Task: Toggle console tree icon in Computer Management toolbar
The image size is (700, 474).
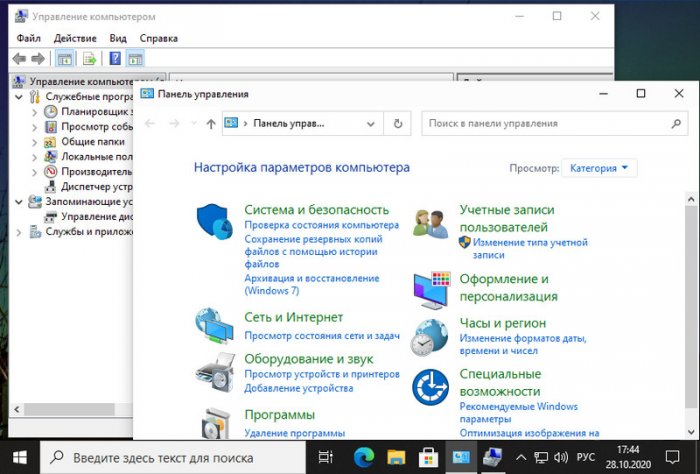Action: click(x=64, y=58)
